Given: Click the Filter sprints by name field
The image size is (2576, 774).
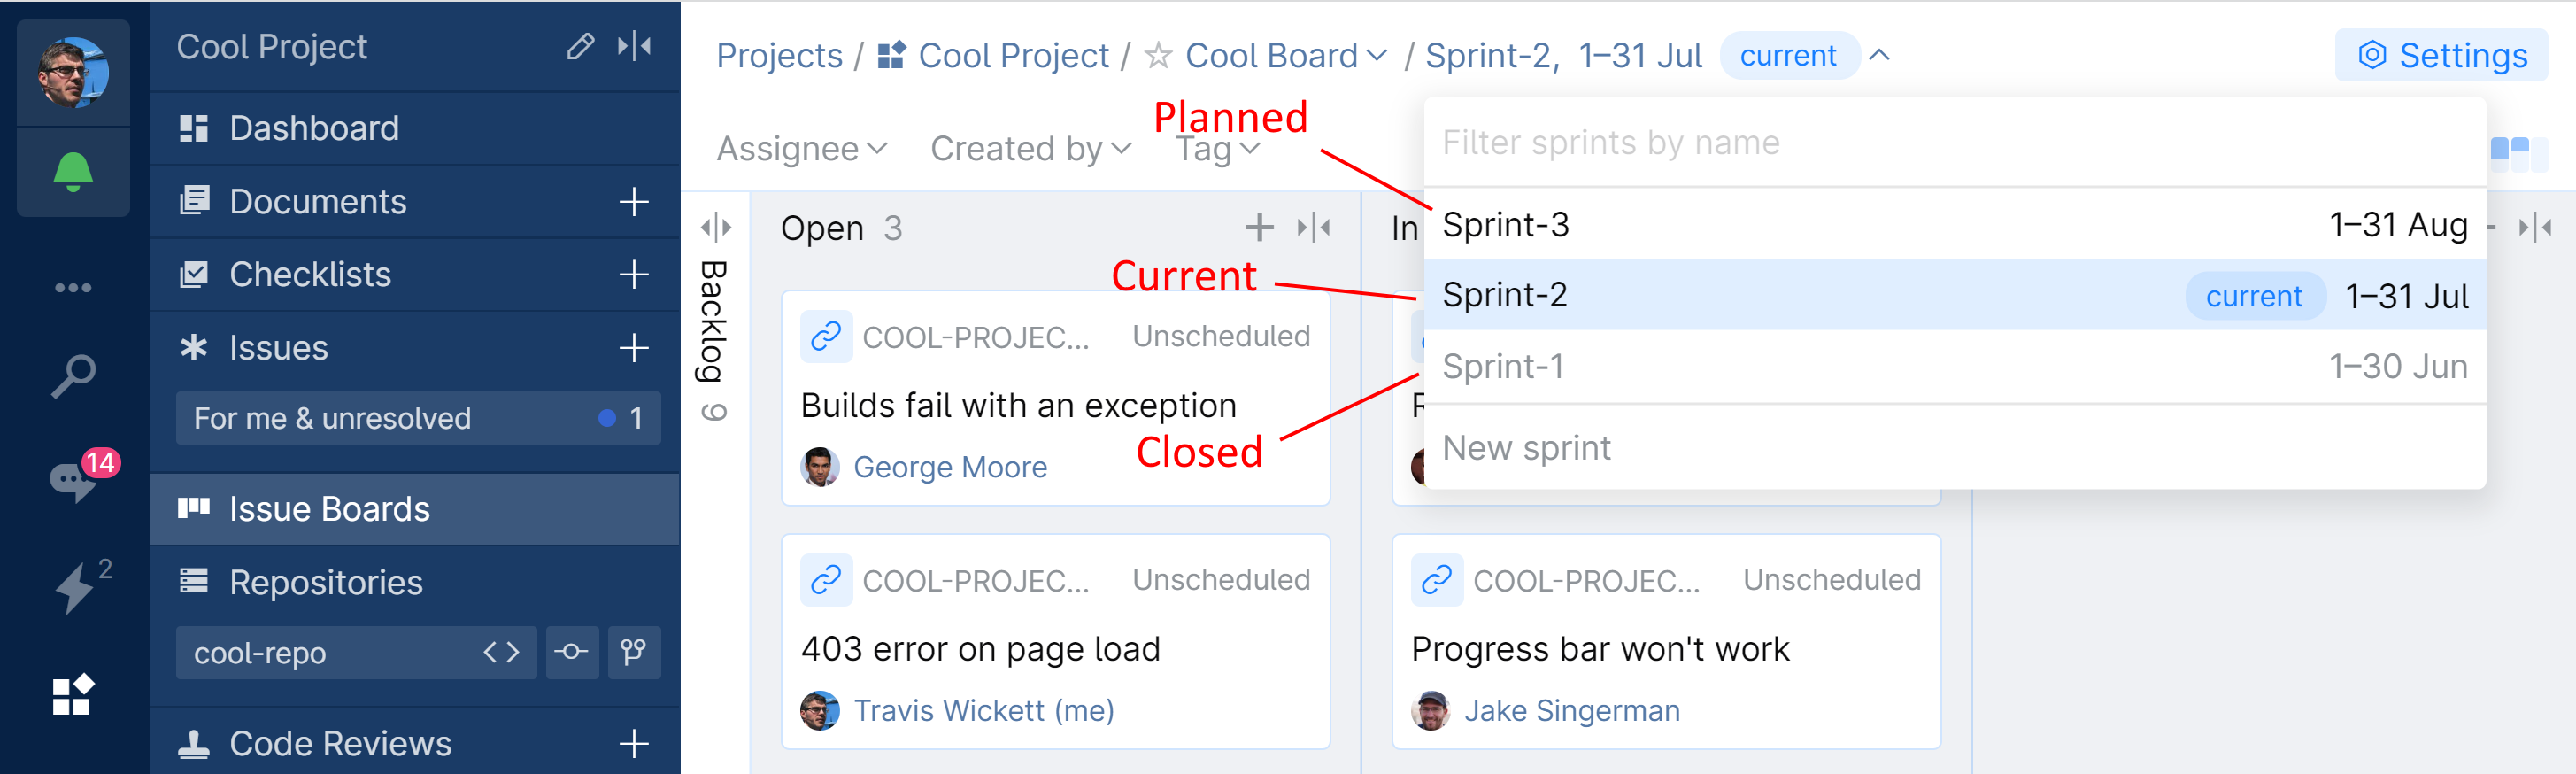Looking at the screenshot, I should pyautogui.click(x=1950, y=143).
